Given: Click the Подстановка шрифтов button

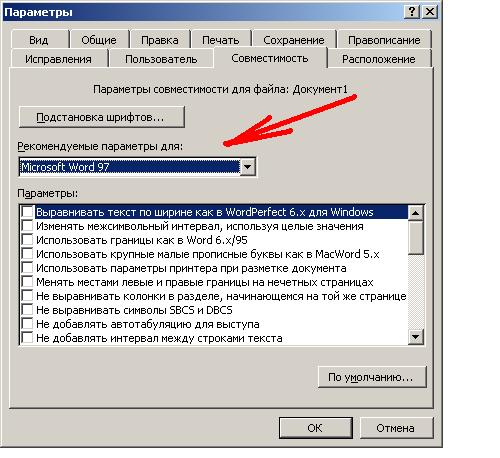Looking at the screenshot, I should pos(102,117).
